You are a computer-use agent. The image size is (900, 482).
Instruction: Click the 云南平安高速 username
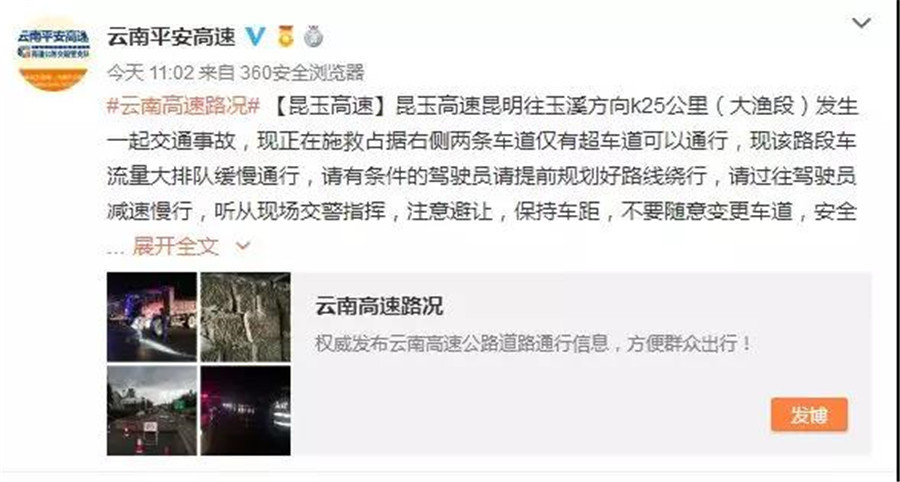coord(172,37)
